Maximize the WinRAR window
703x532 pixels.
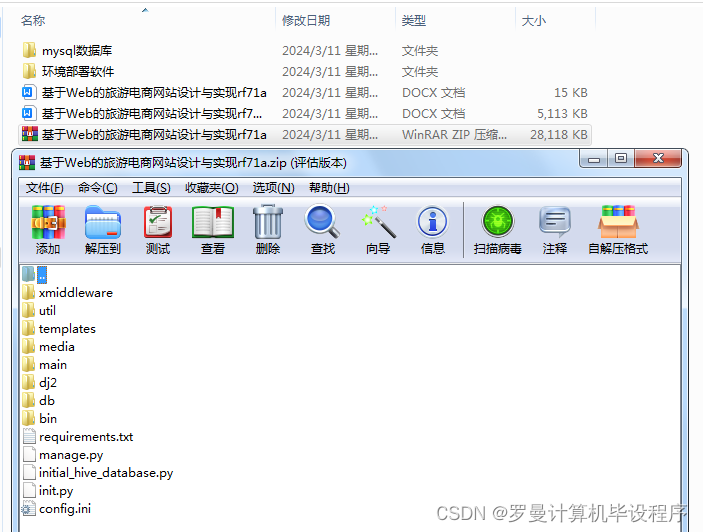click(x=621, y=159)
